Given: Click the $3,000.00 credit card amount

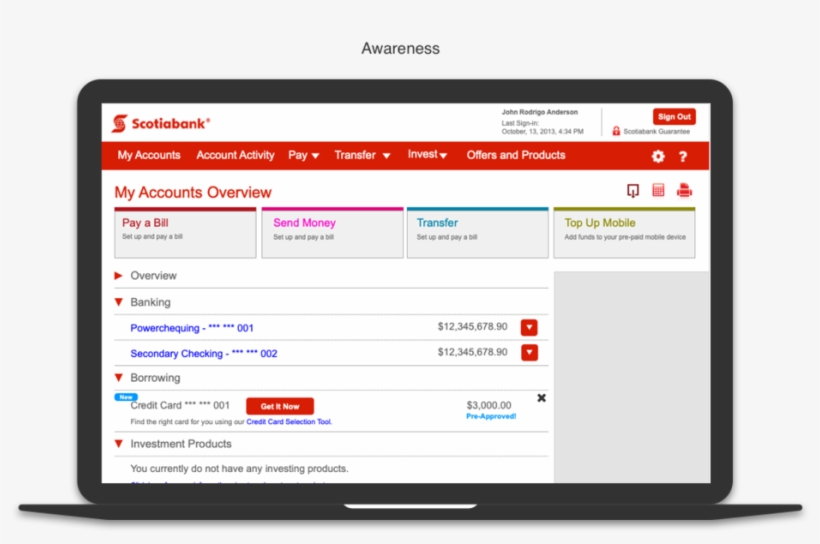Looking at the screenshot, I should click(x=489, y=405).
